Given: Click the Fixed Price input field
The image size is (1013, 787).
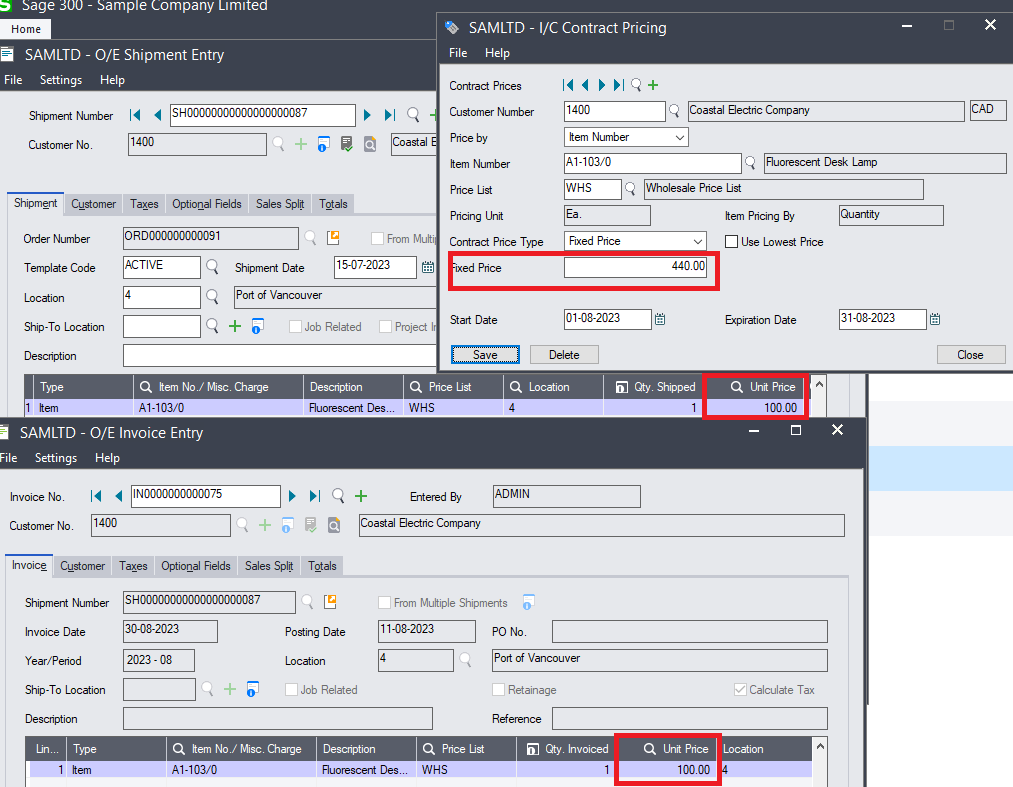Looking at the screenshot, I should [x=636, y=267].
